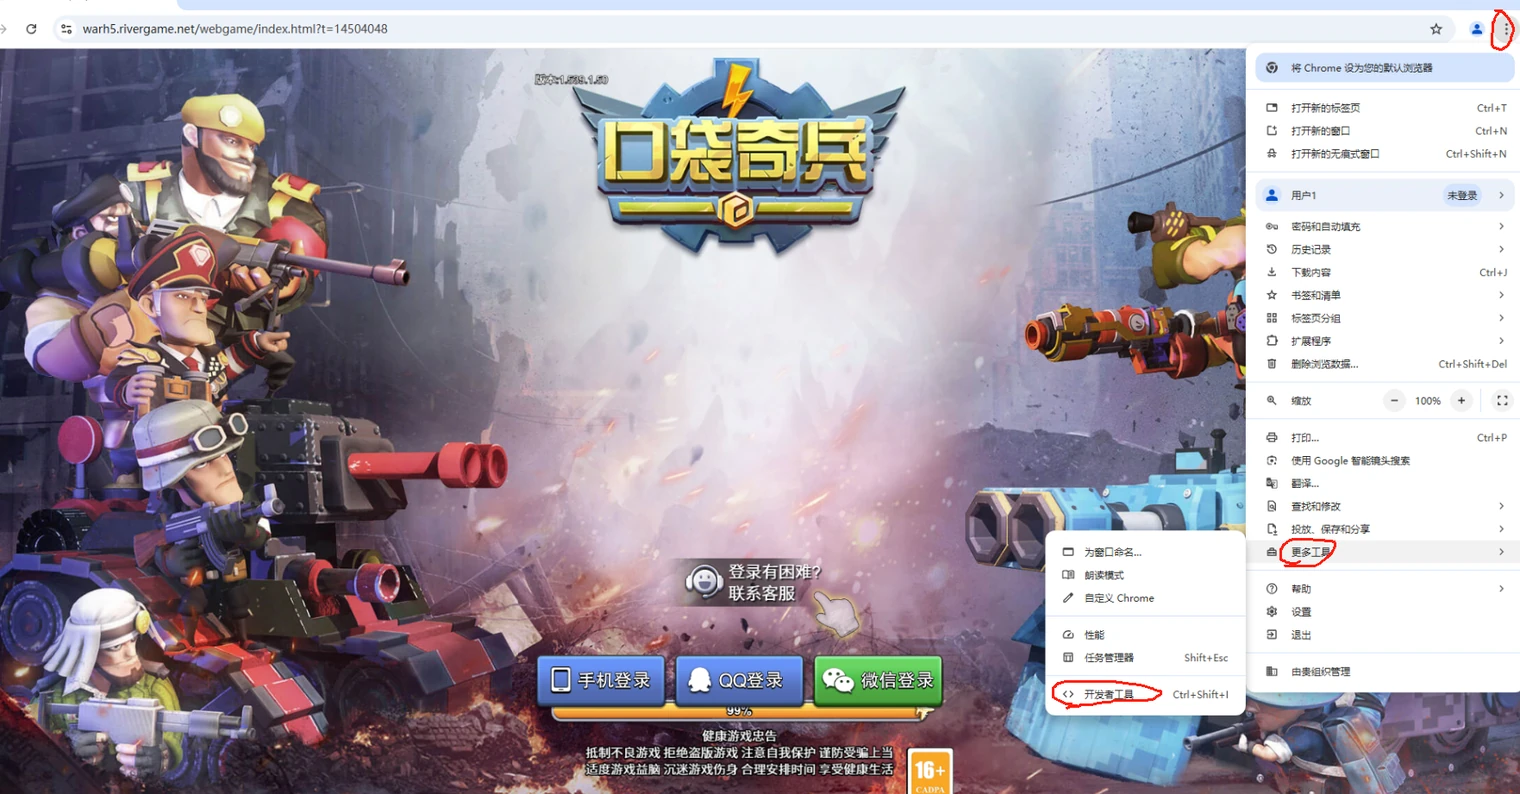The image size is (1520, 794).
Task: Click 由贵组织管理 entry
Action: (1385, 671)
